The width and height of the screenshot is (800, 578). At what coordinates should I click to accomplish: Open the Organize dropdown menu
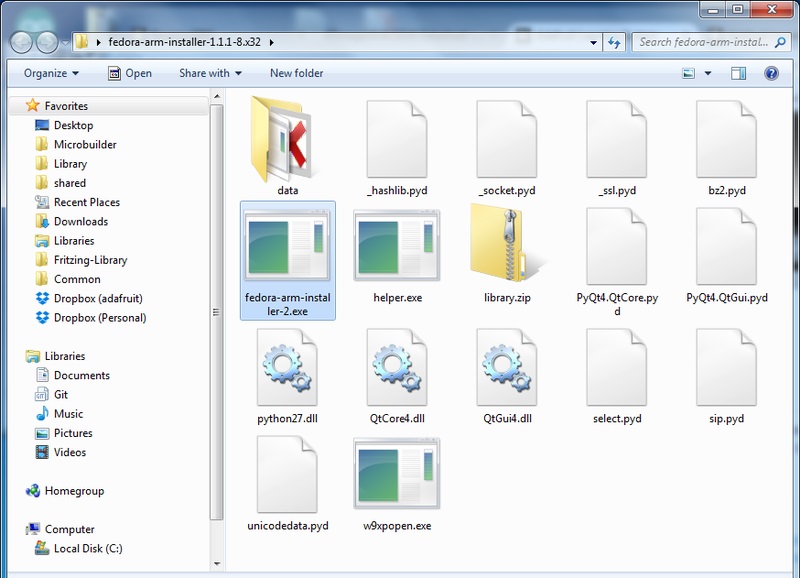click(x=51, y=73)
